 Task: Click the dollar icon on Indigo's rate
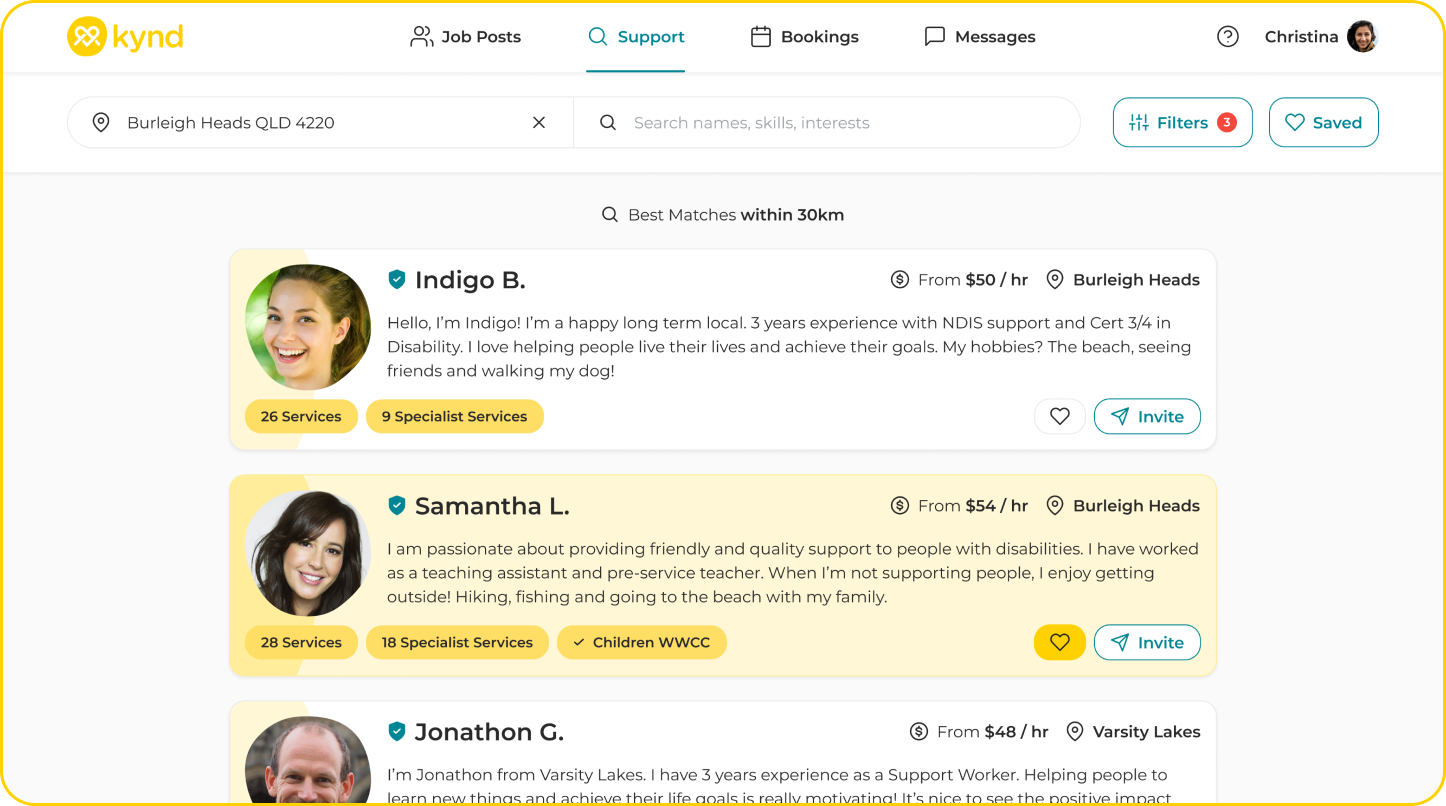[900, 280]
